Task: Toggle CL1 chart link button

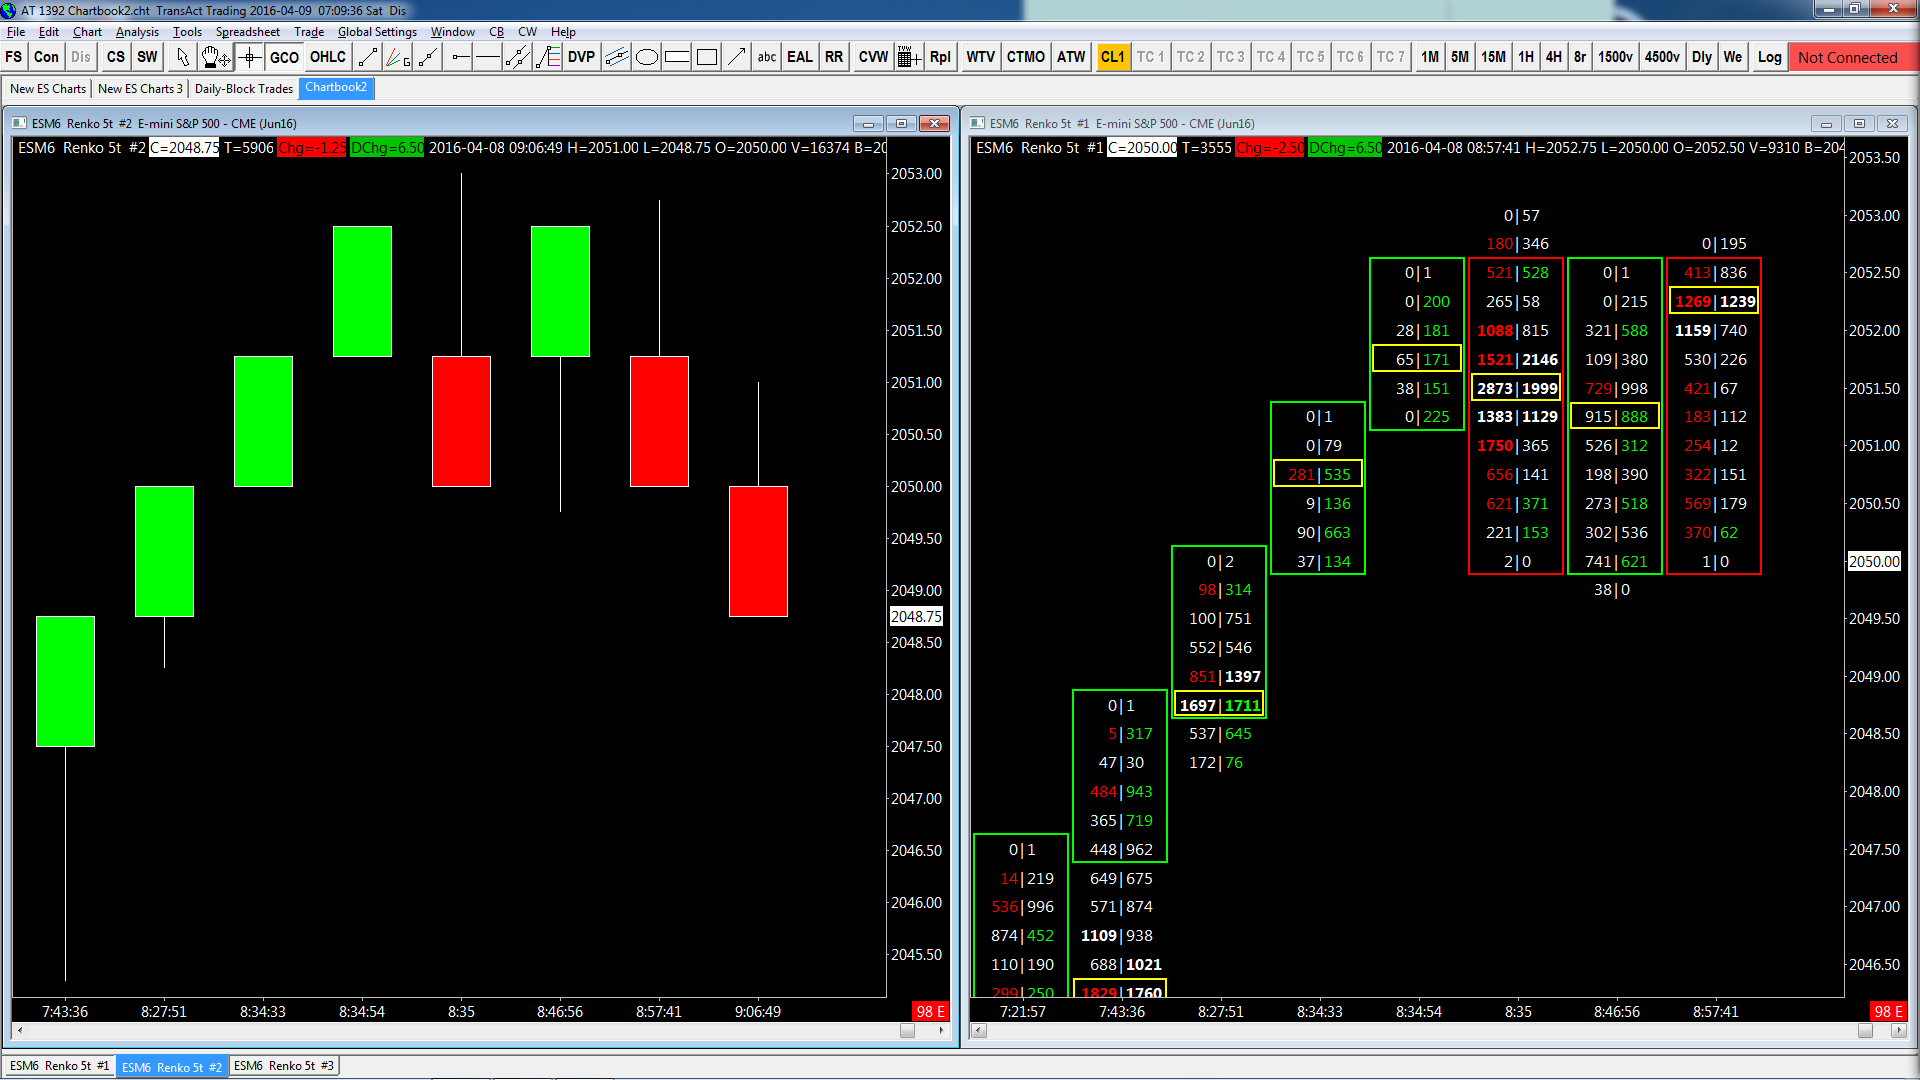Action: (x=1112, y=57)
